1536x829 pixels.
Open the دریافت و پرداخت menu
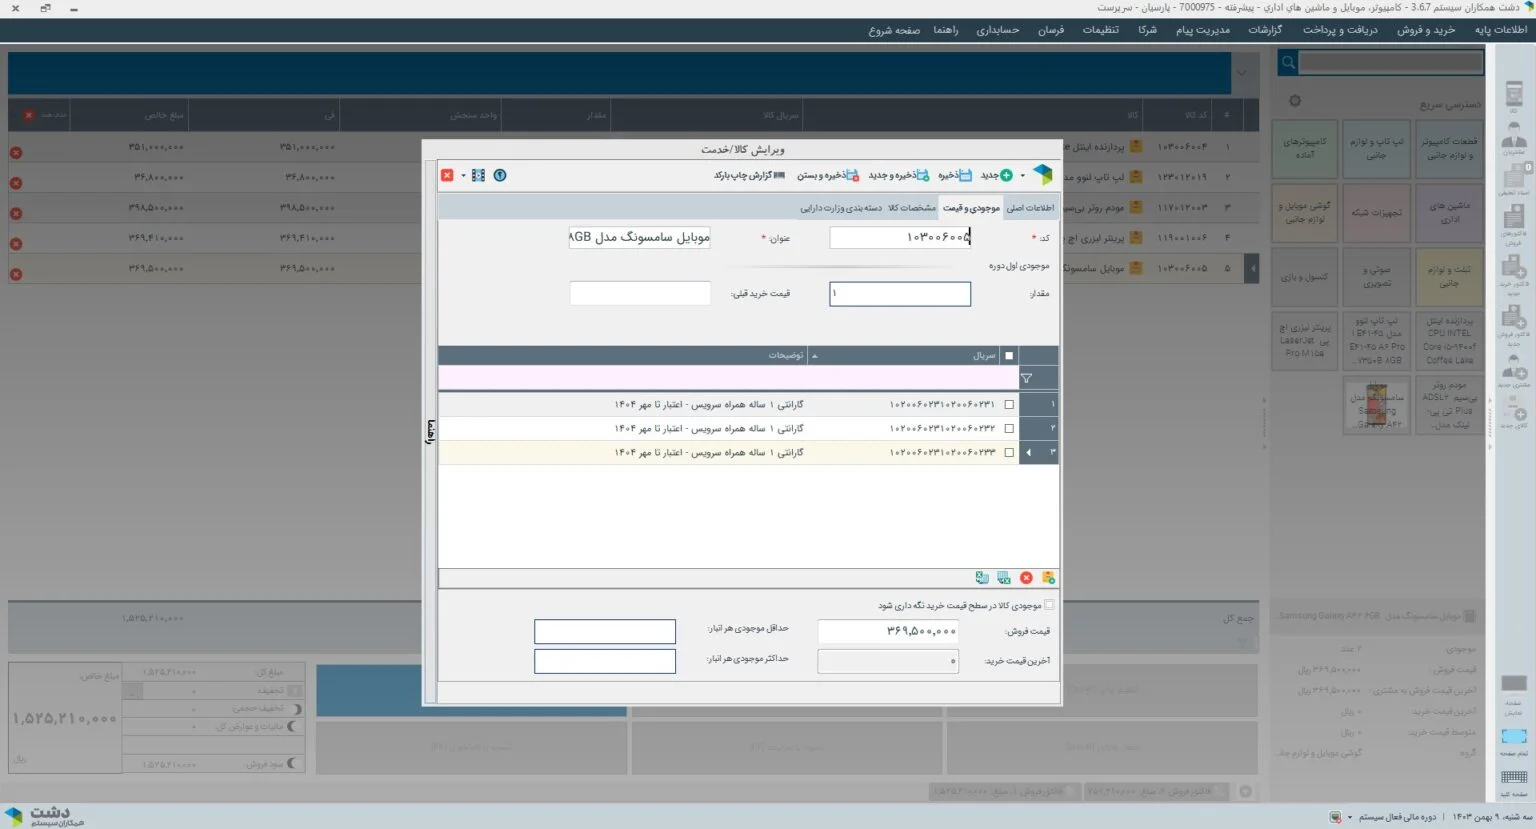coord(1340,30)
